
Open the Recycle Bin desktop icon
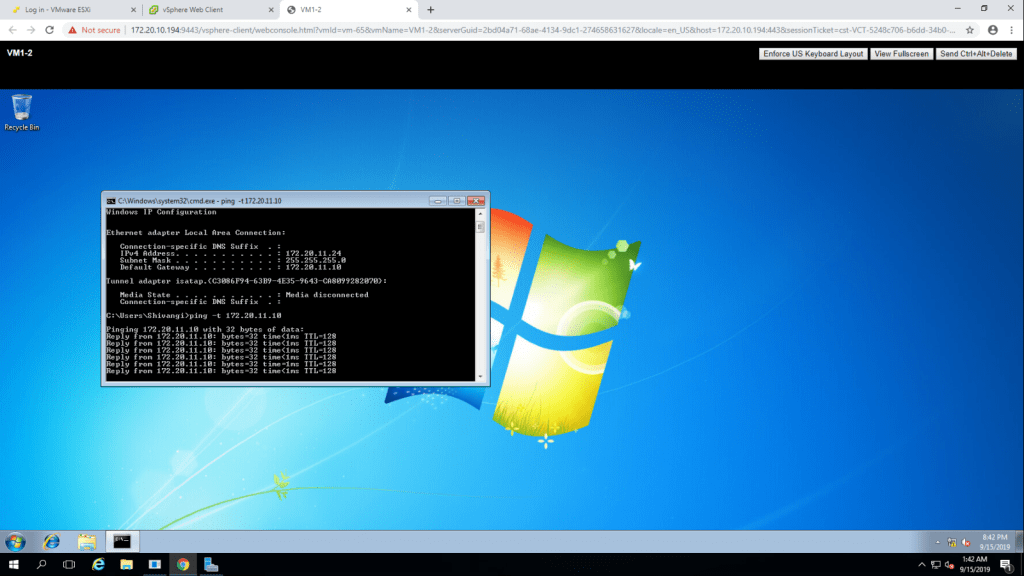(x=21, y=110)
